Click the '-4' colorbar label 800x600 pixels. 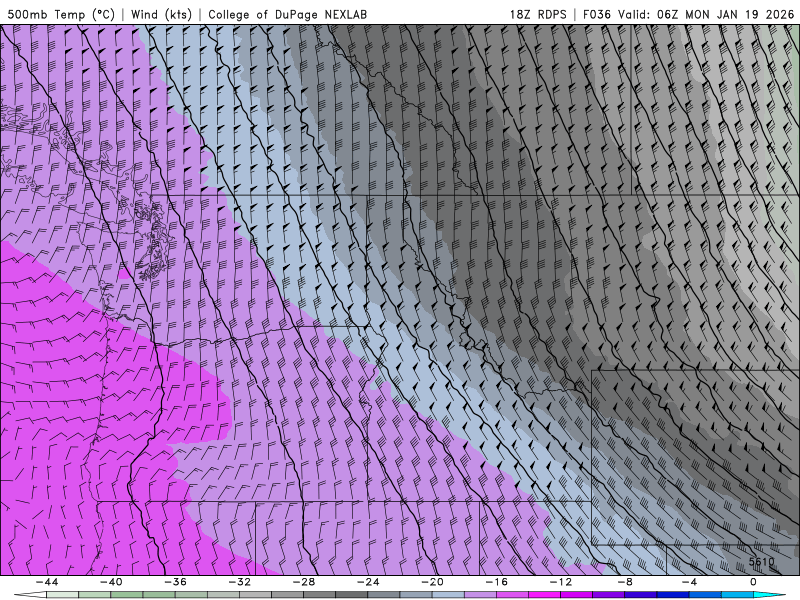[689, 582]
